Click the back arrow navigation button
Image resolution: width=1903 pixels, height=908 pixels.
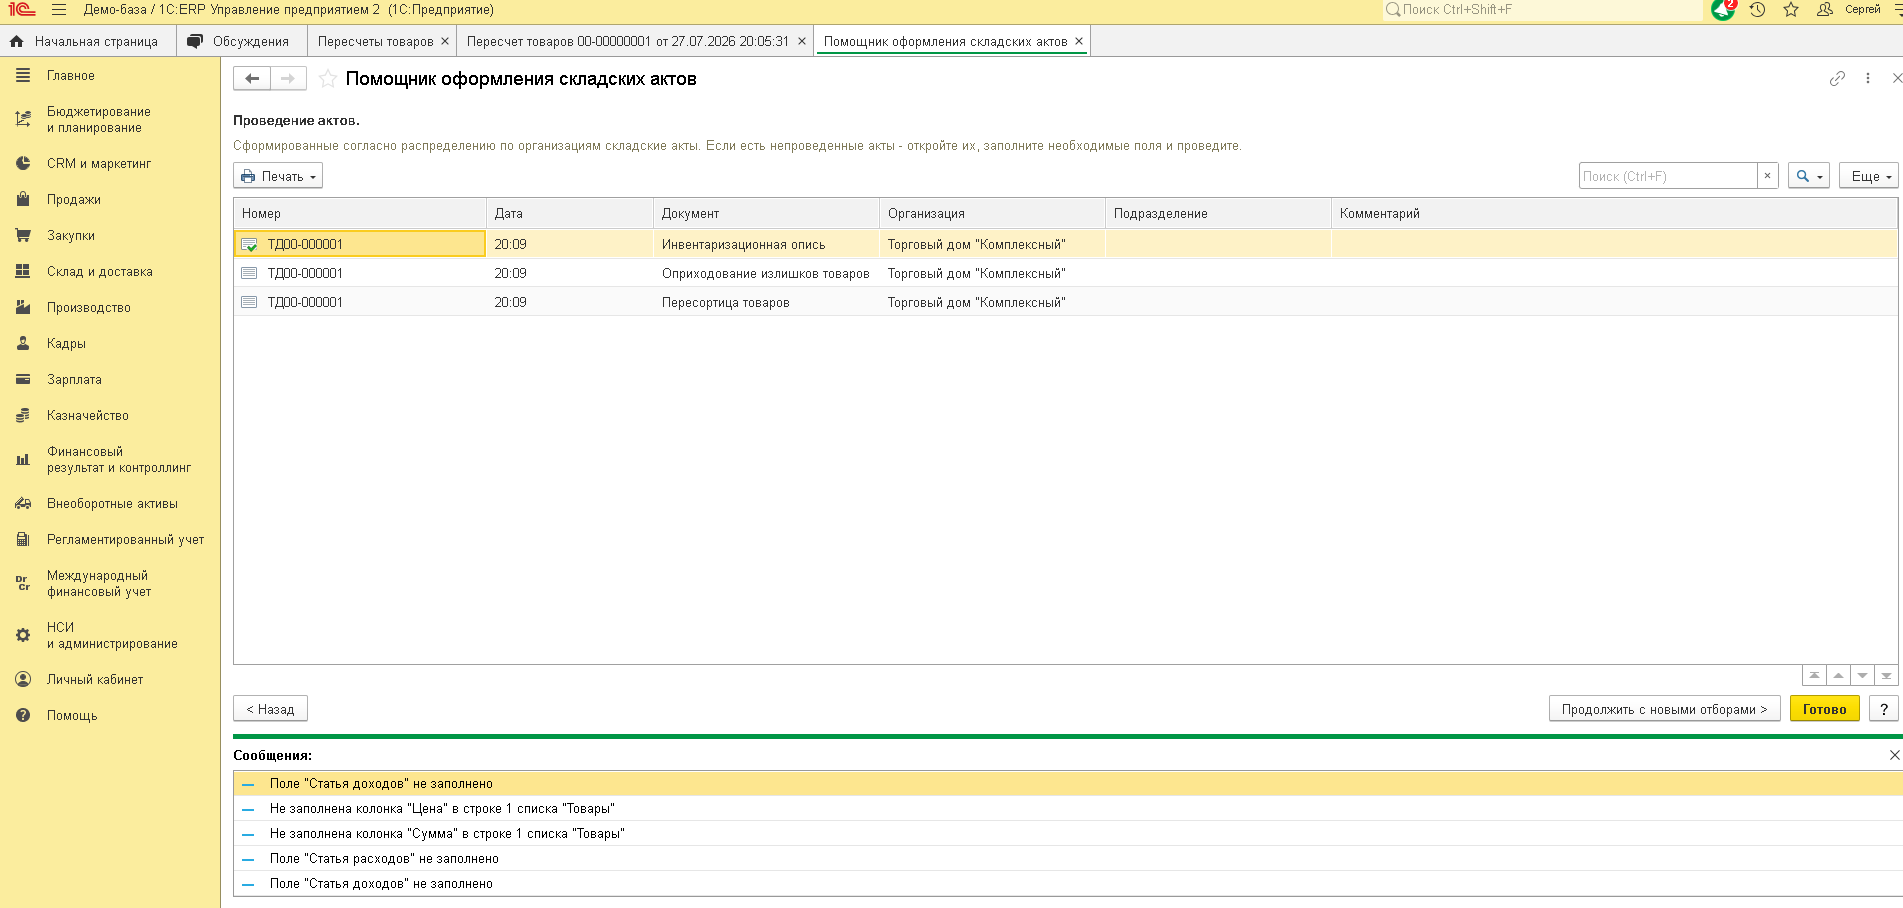252,79
